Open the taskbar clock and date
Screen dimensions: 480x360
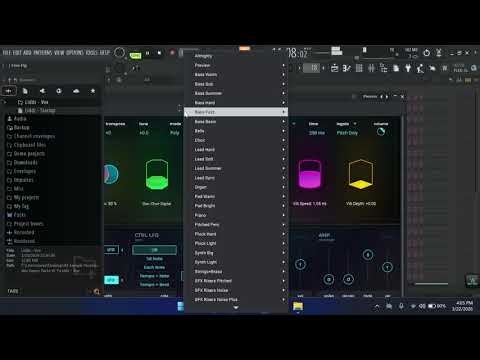(x=463, y=306)
